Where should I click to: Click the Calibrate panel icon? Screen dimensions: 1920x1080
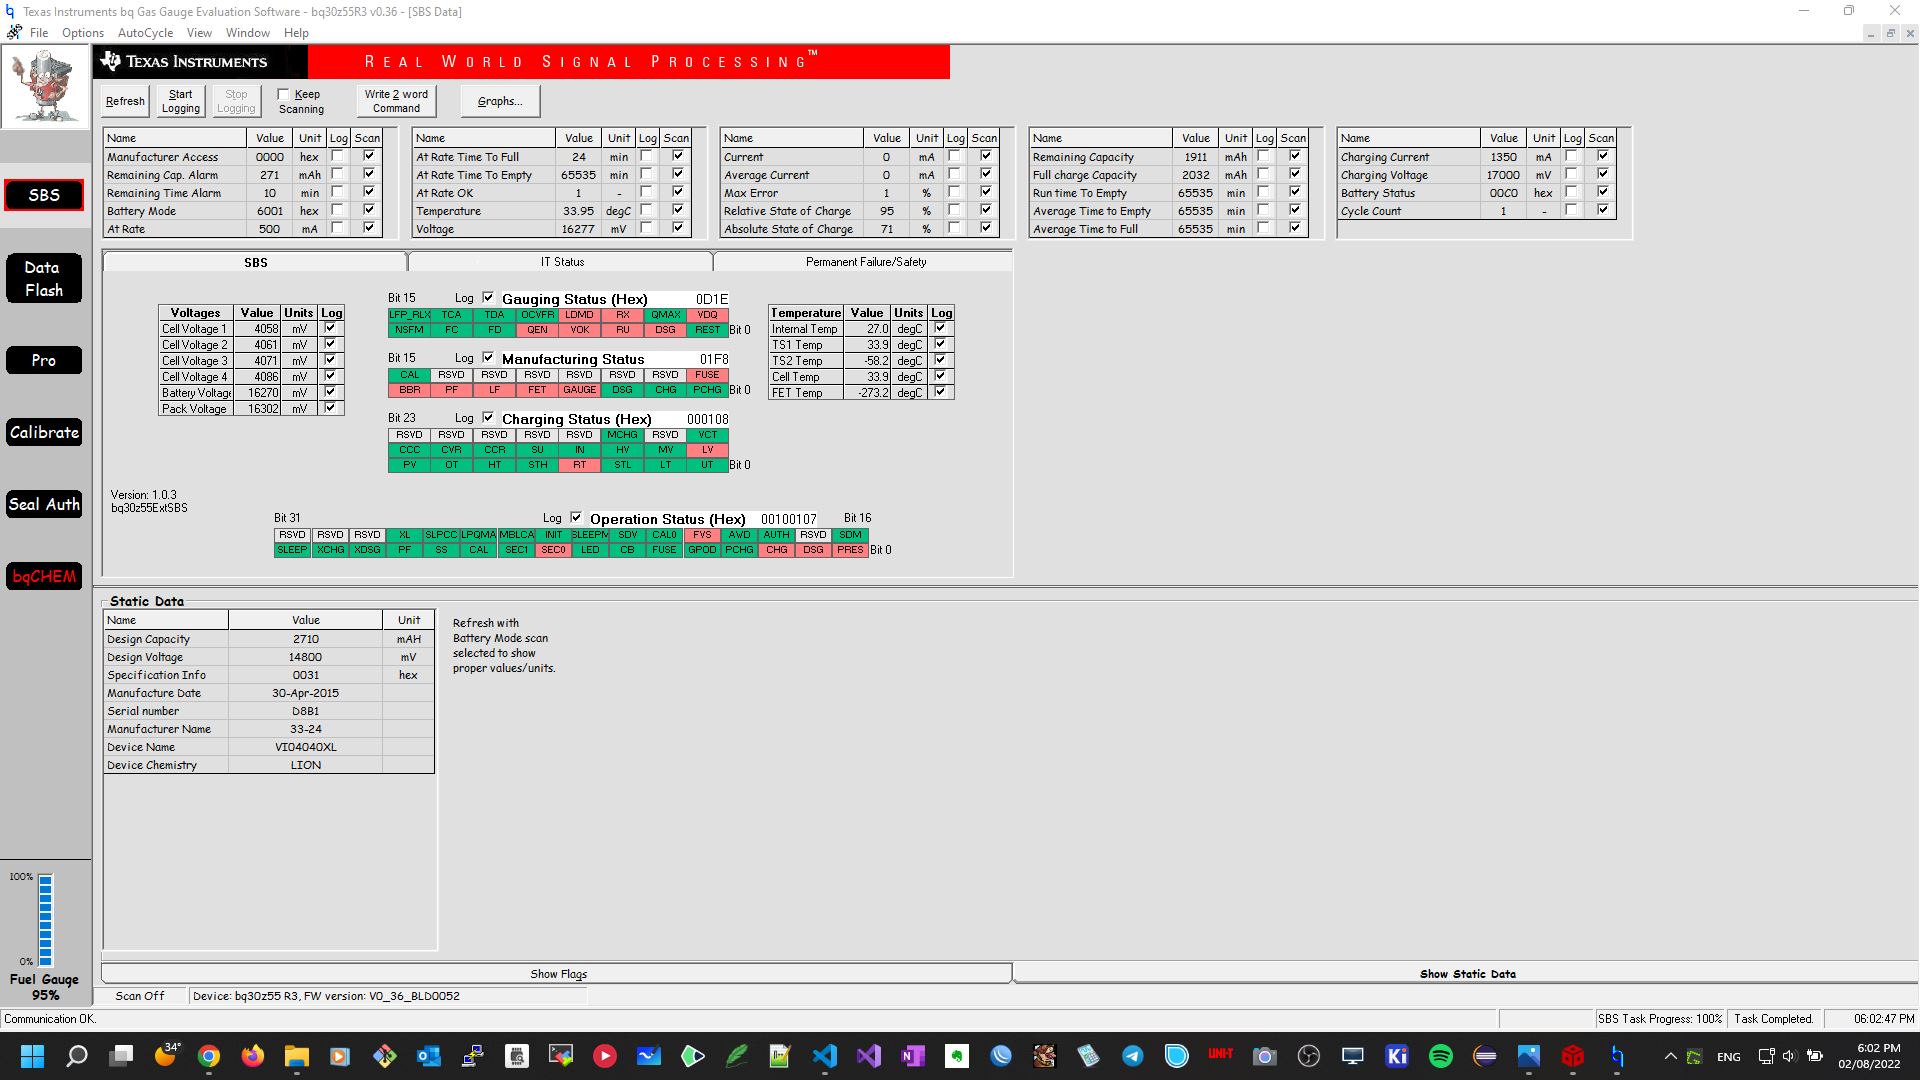tap(44, 431)
